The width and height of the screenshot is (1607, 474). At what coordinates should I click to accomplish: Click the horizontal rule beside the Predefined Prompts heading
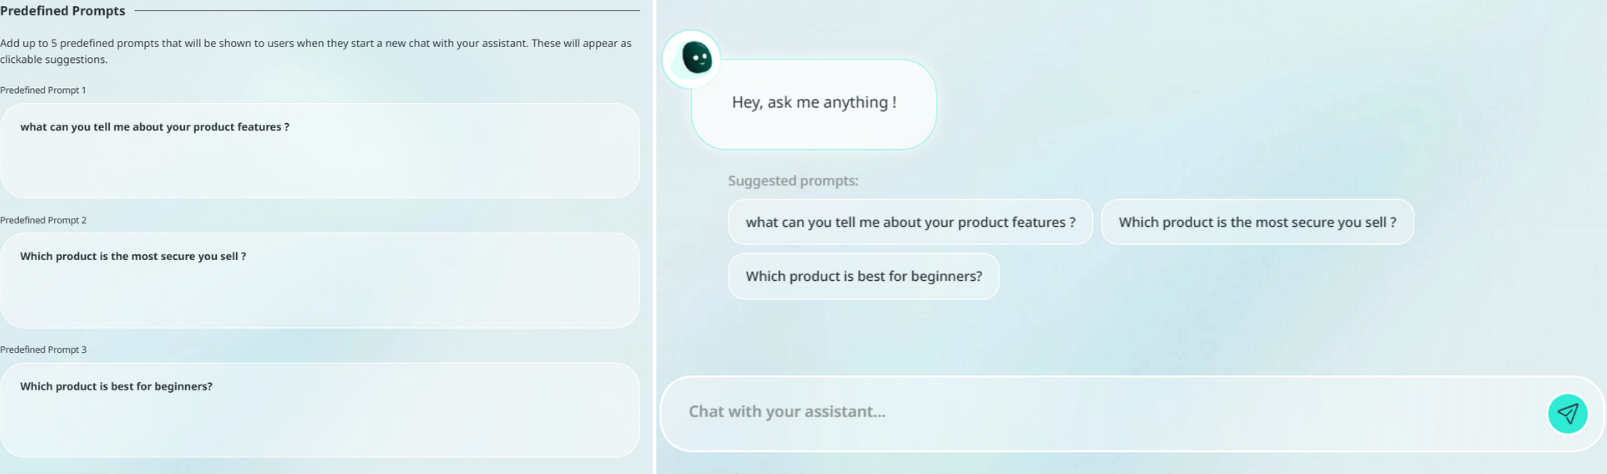pyautogui.click(x=386, y=11)
